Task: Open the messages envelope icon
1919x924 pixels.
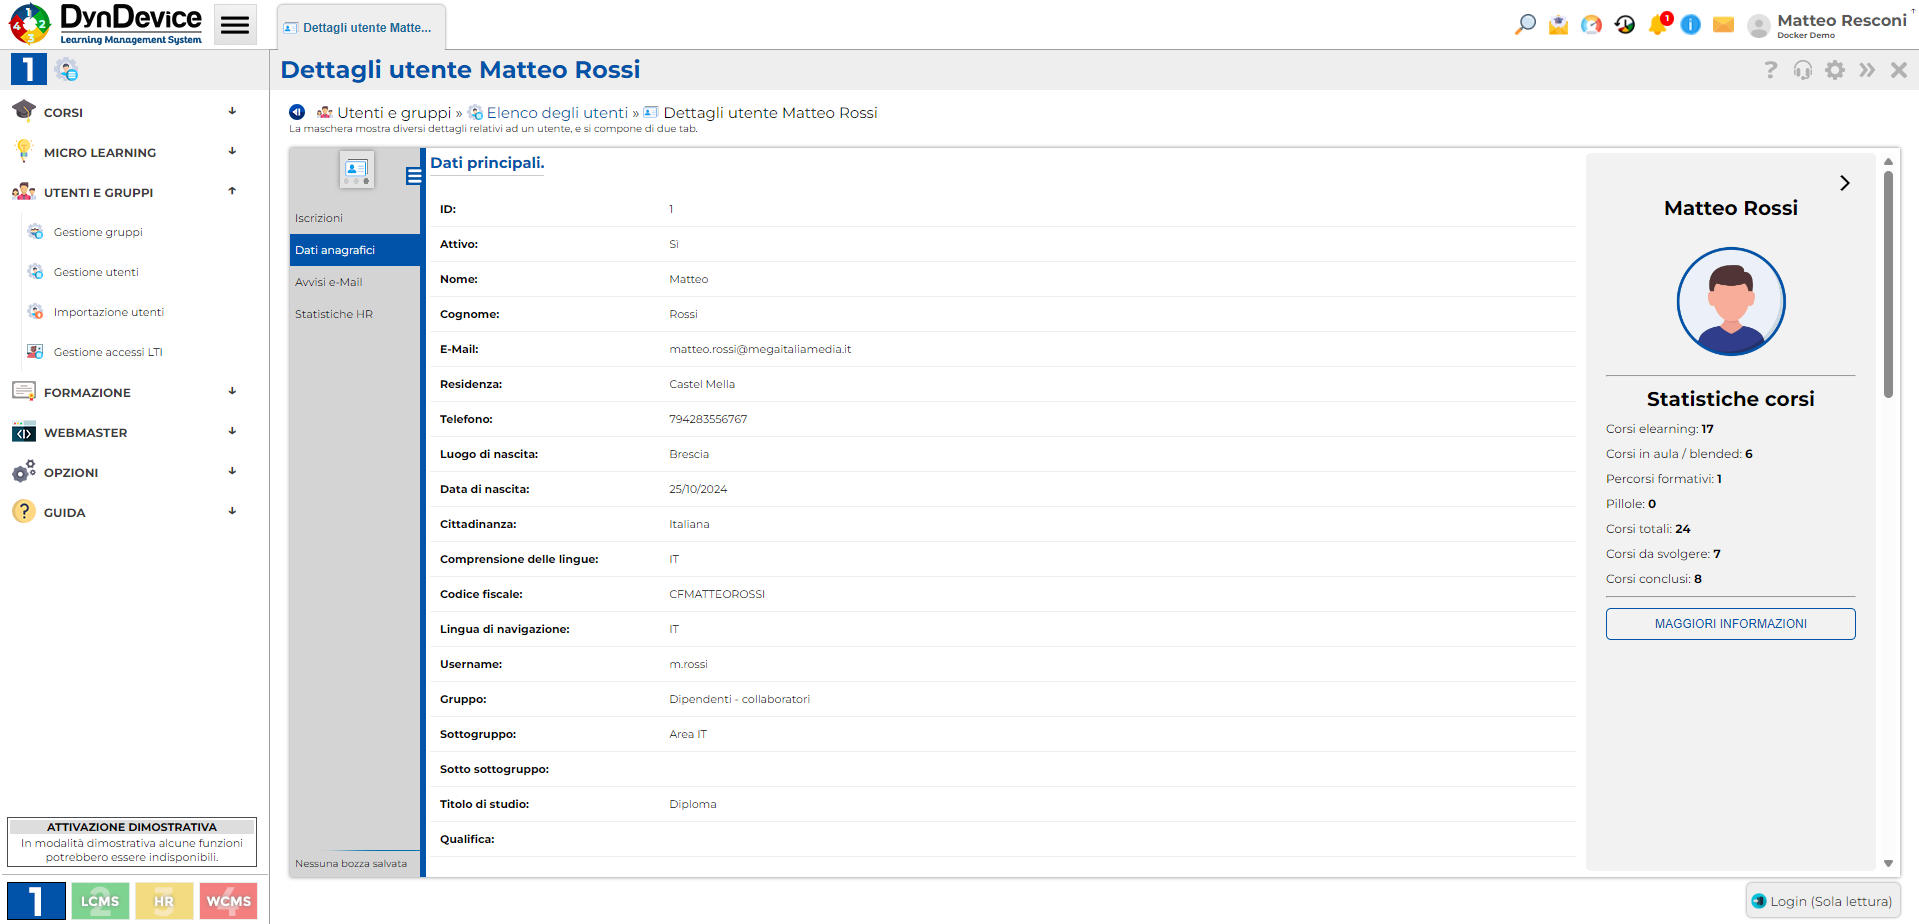Action: (1722, 24)
